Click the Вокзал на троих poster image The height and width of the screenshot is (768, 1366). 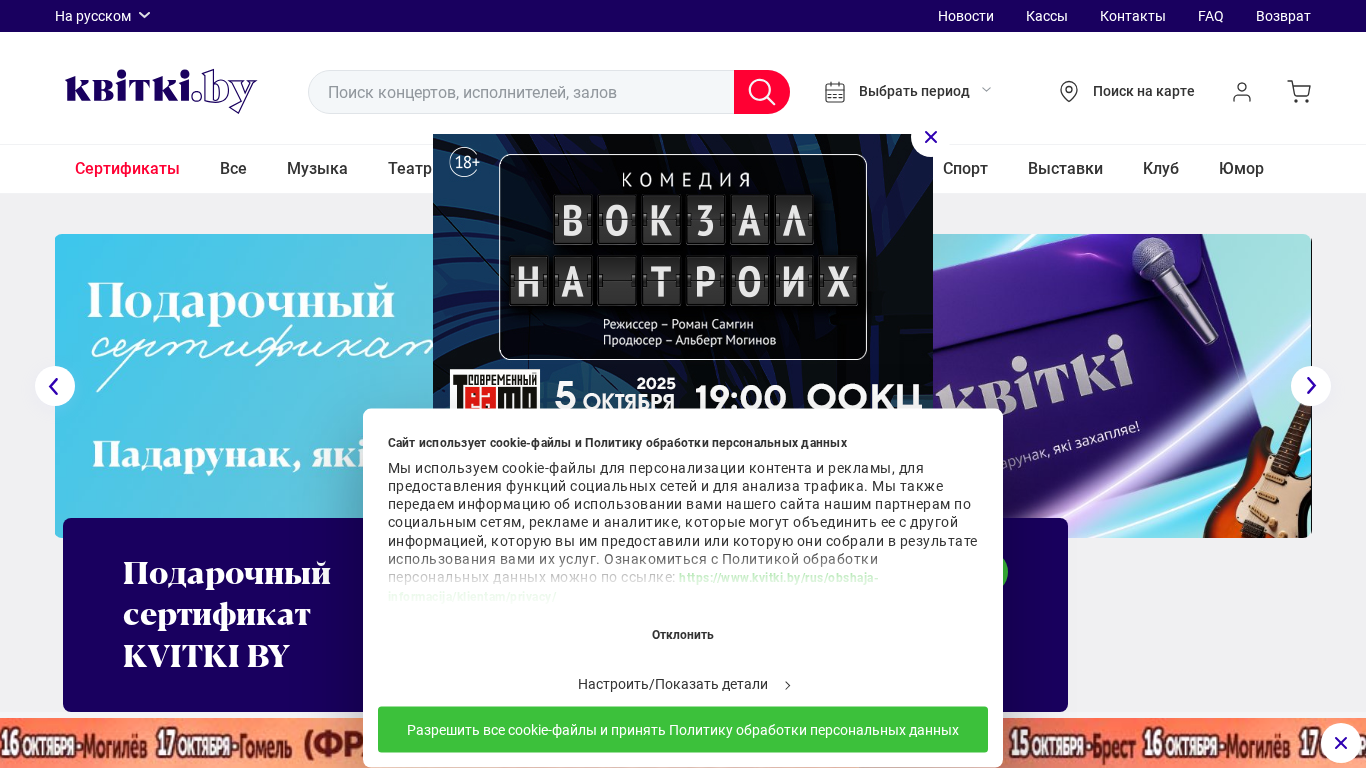click(x=683, y=272)
